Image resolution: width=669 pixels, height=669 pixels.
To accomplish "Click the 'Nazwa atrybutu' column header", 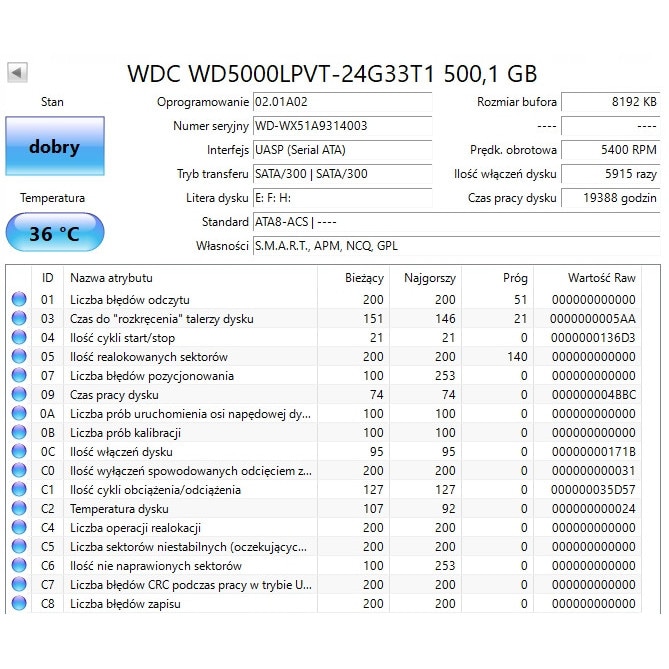I will pyautogui.click(x=111, y=278).
